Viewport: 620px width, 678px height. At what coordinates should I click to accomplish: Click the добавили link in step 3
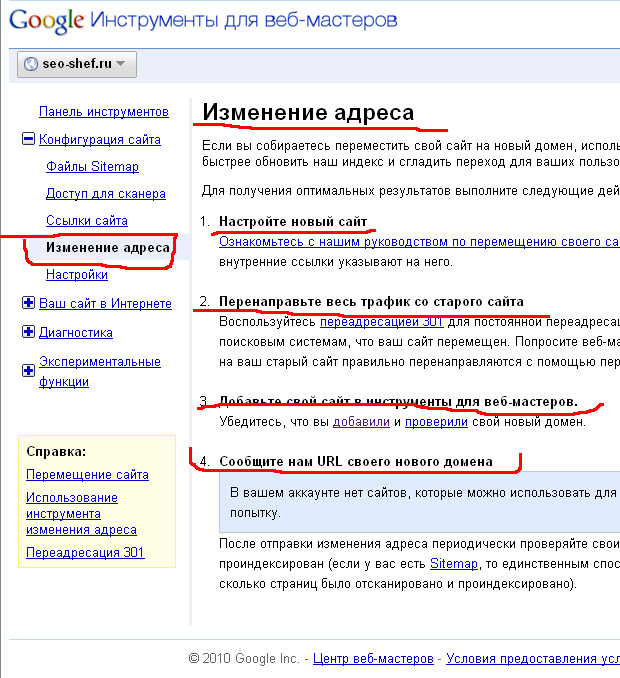click(x=361, y=422)
